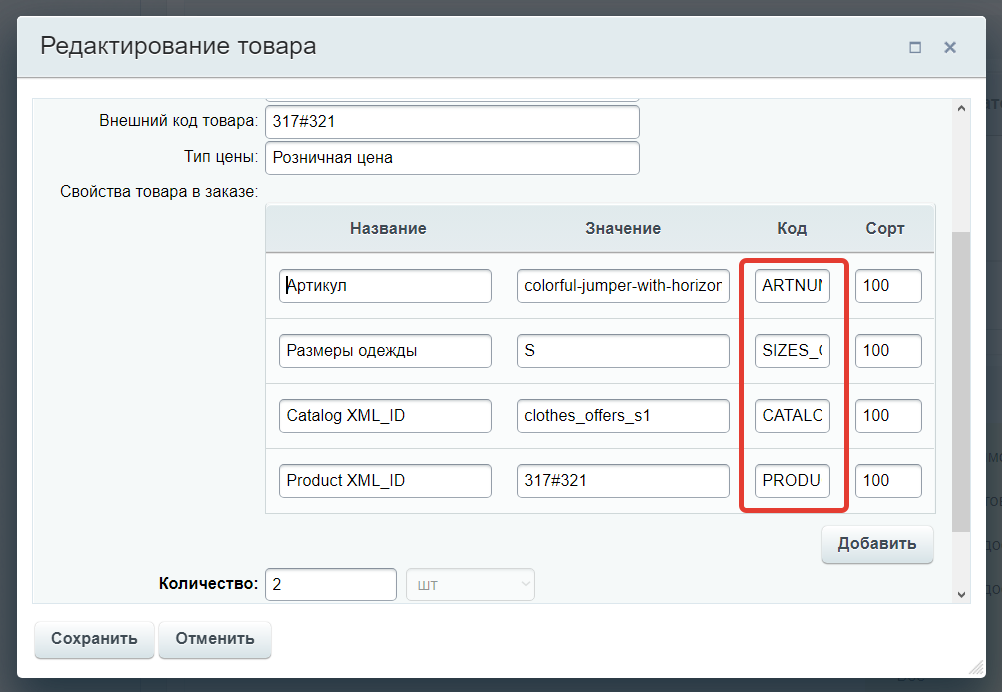Edit sort field in Catalog XML_ID row
Viewport: 1002px width, 692px height.
pyautogui.click(x=888, y=416)
